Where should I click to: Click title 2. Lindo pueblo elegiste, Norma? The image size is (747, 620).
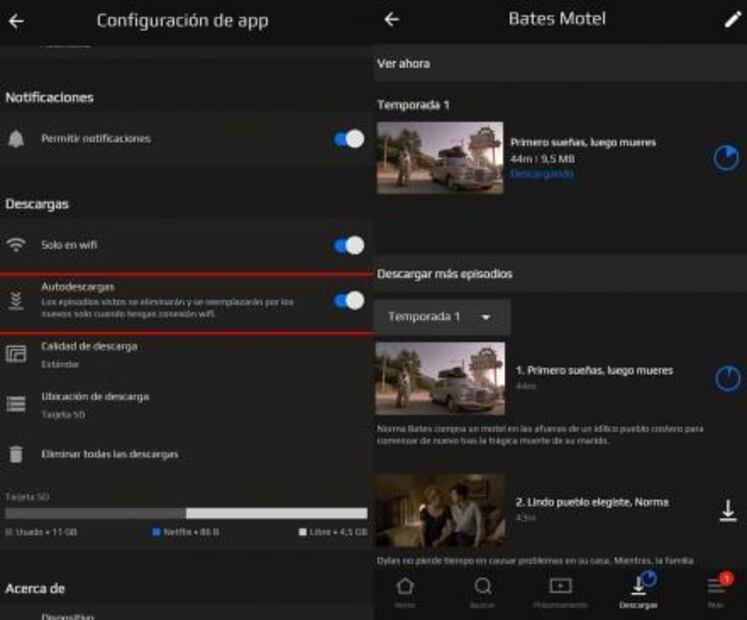pos(592,502)
